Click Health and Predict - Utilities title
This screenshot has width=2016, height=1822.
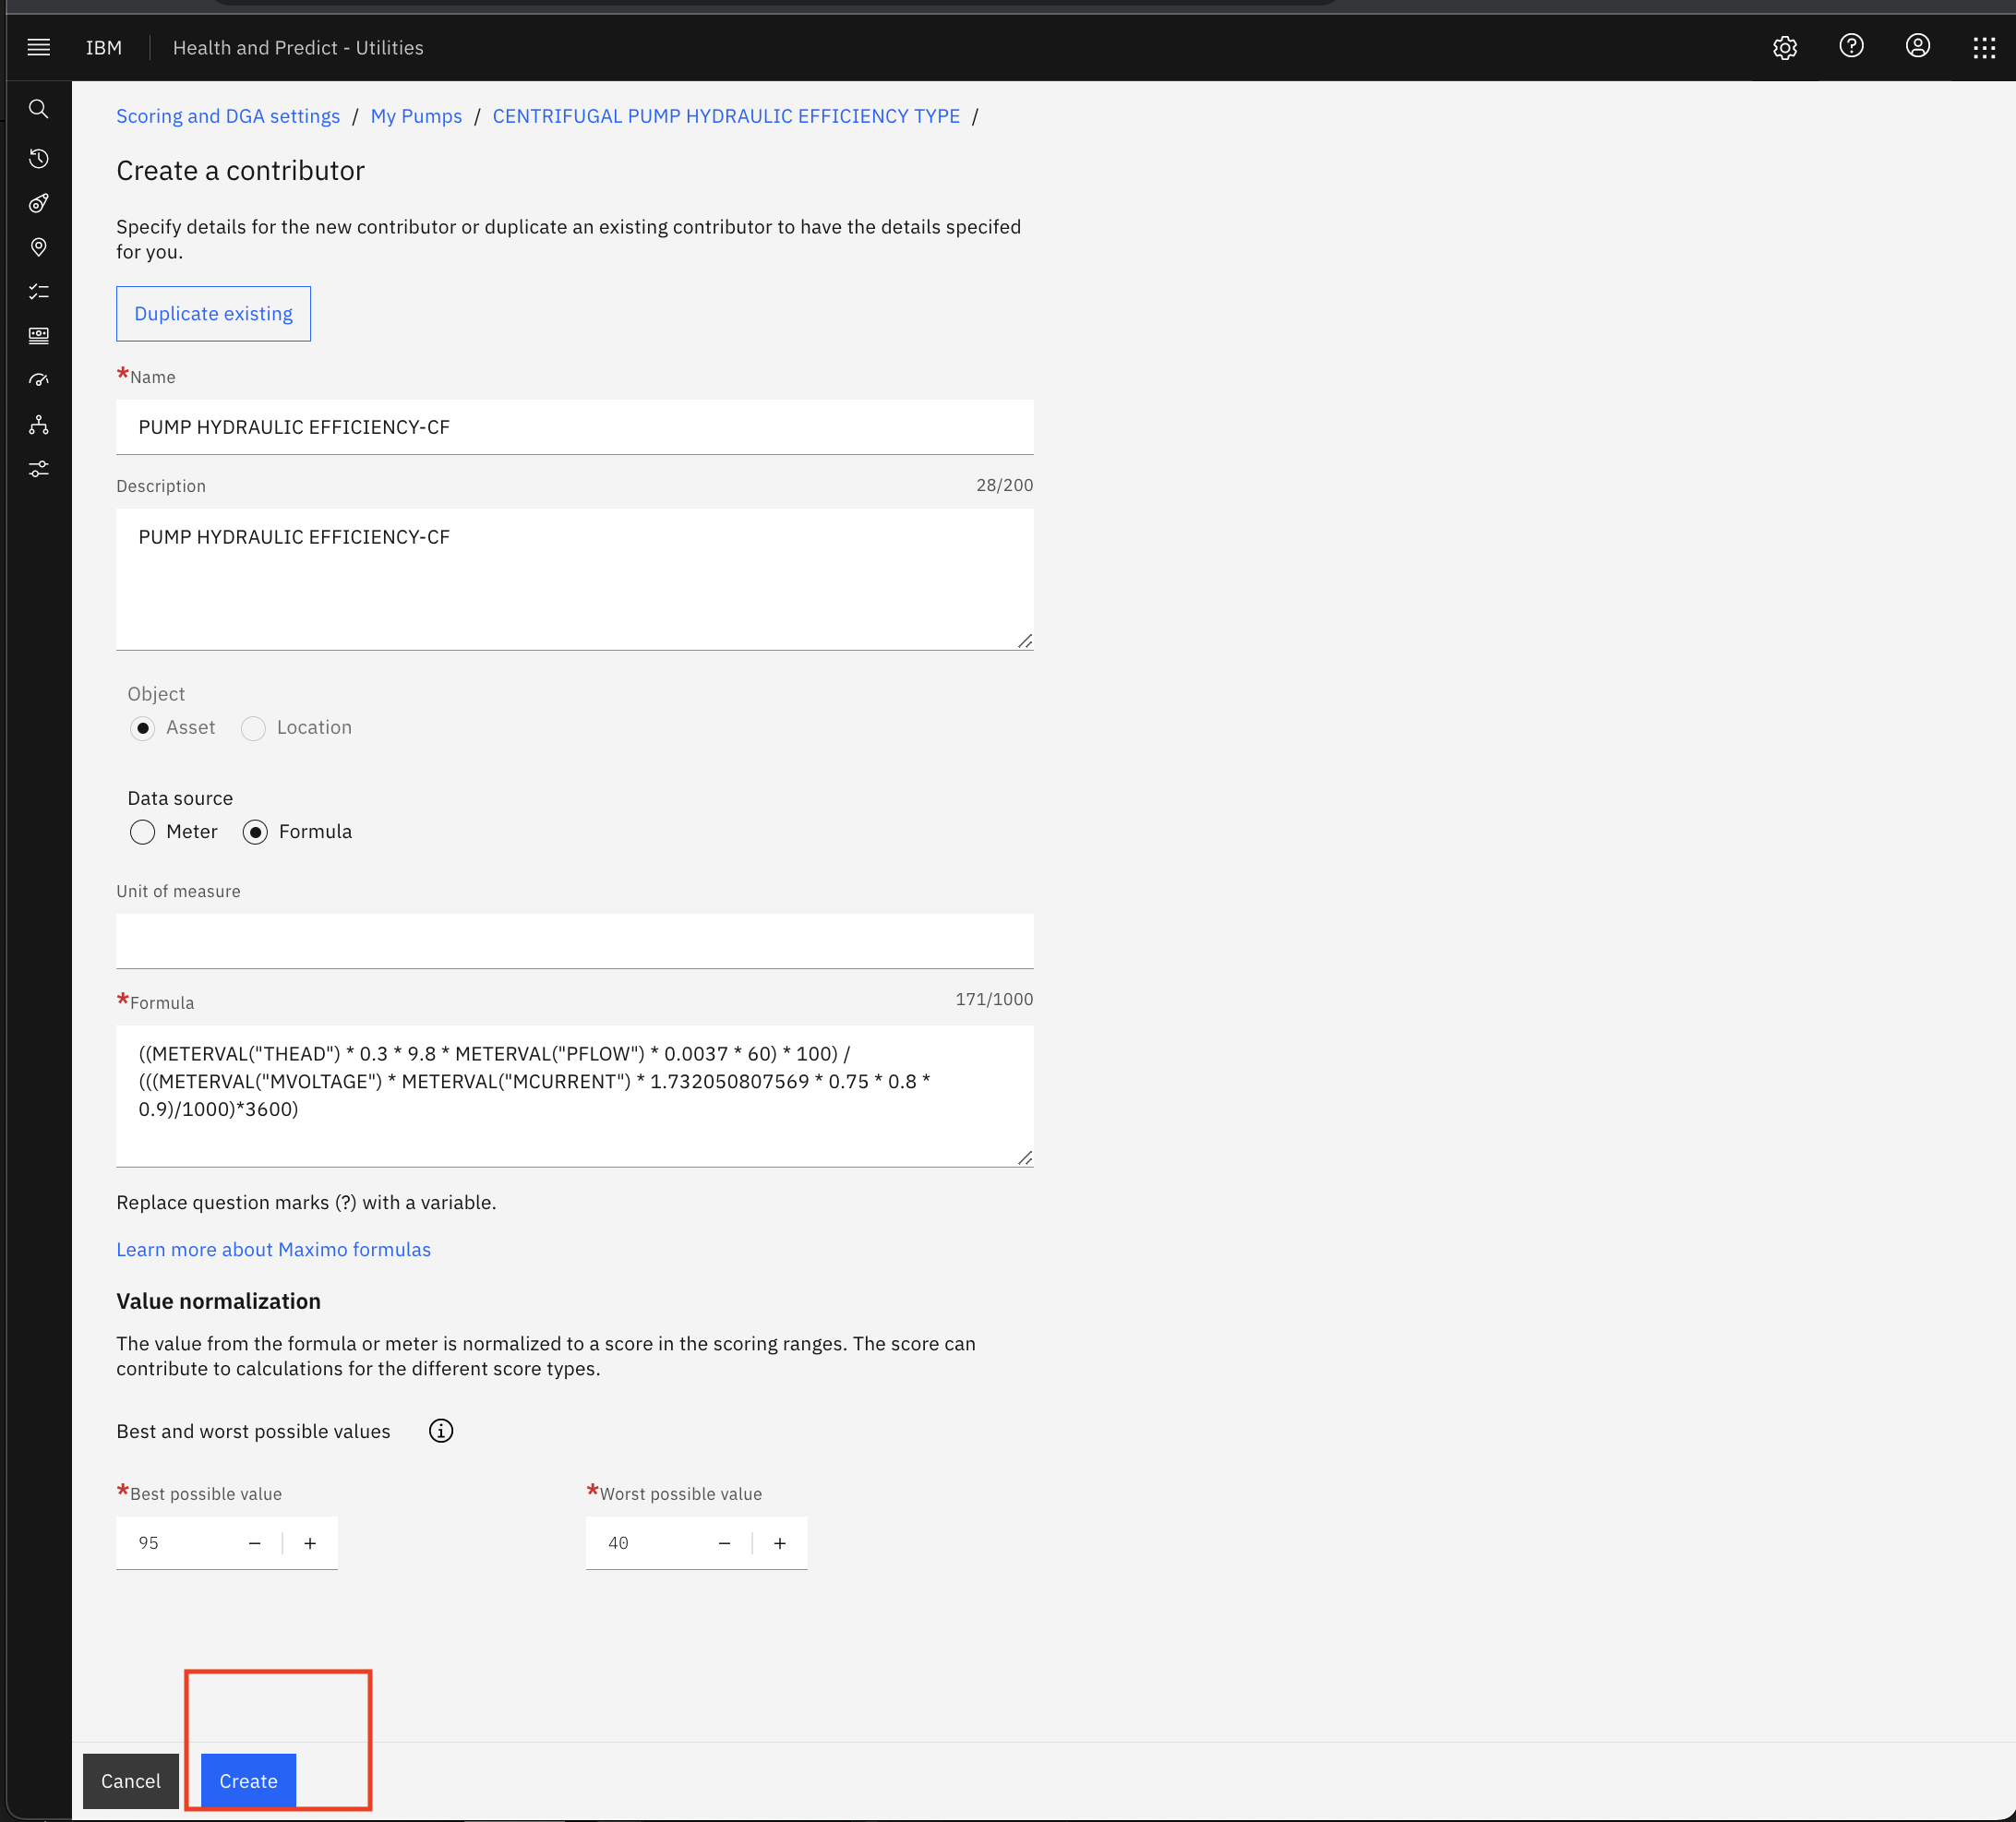coord(298,48)
